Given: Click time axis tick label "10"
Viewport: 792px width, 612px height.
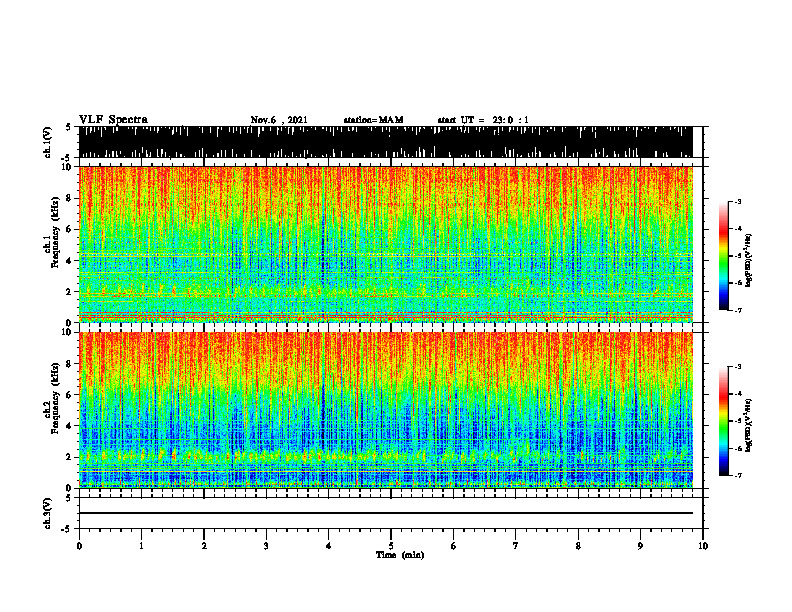Looking at the screenshot, I should [x=703, y=546].
